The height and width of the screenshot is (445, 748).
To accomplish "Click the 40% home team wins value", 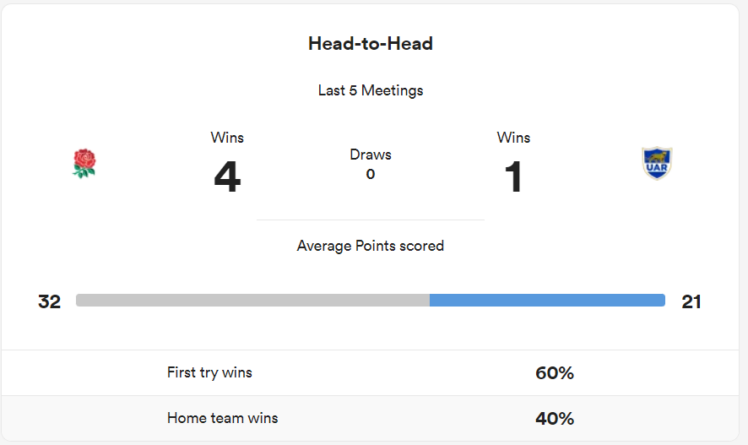I will click(555, 418).
